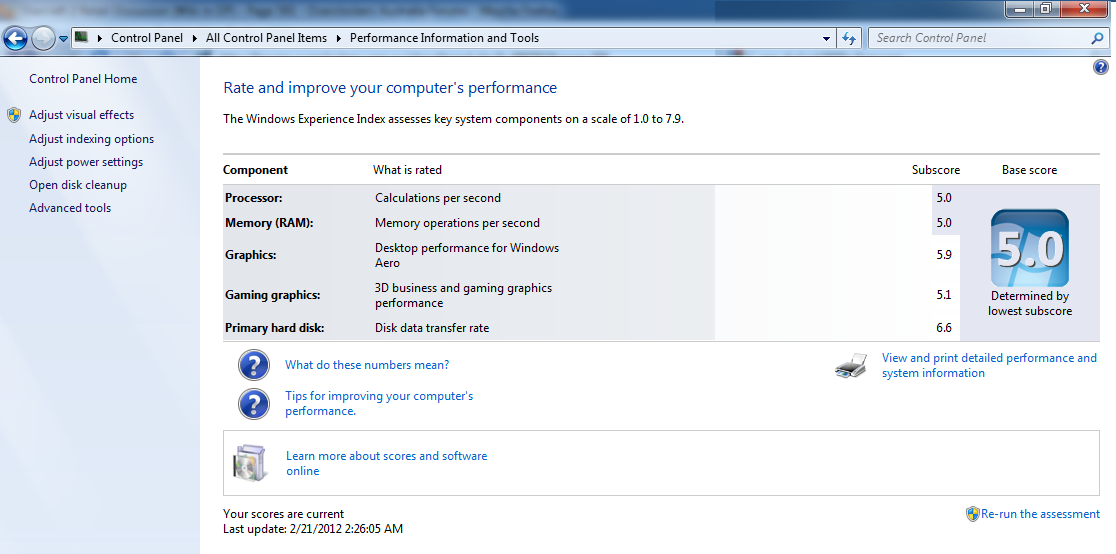Open address bar history dropdown
Screen dimensions: 1116x554
coord(826,38)
